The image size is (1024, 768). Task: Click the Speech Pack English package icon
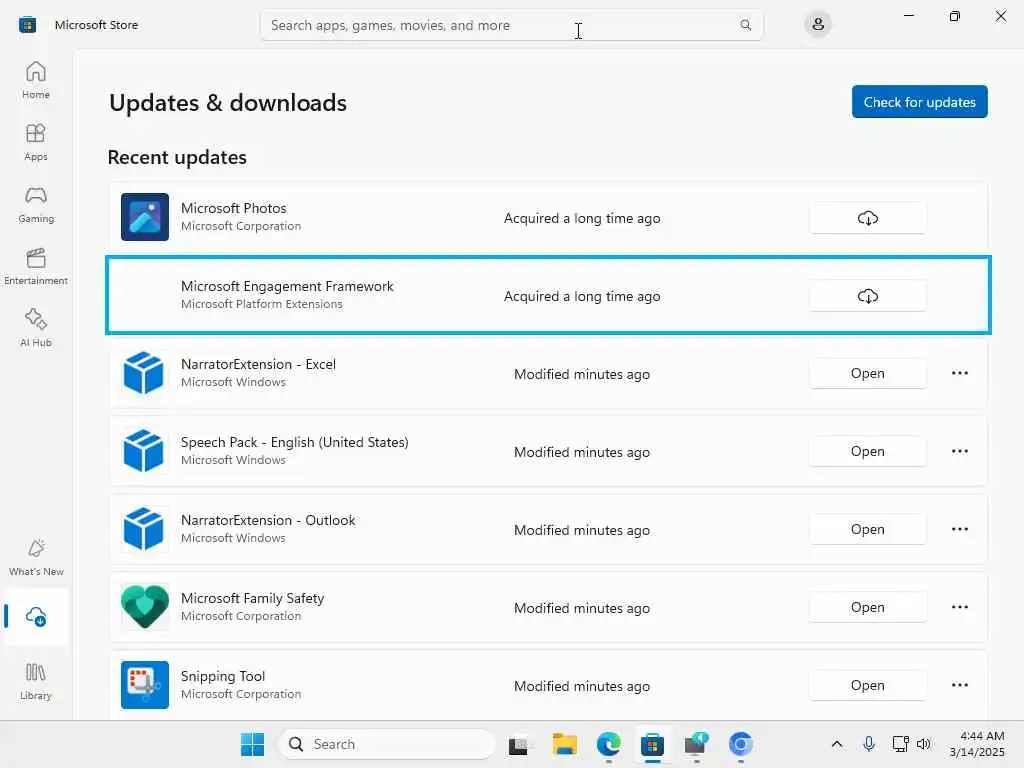(x=144, y=451)
